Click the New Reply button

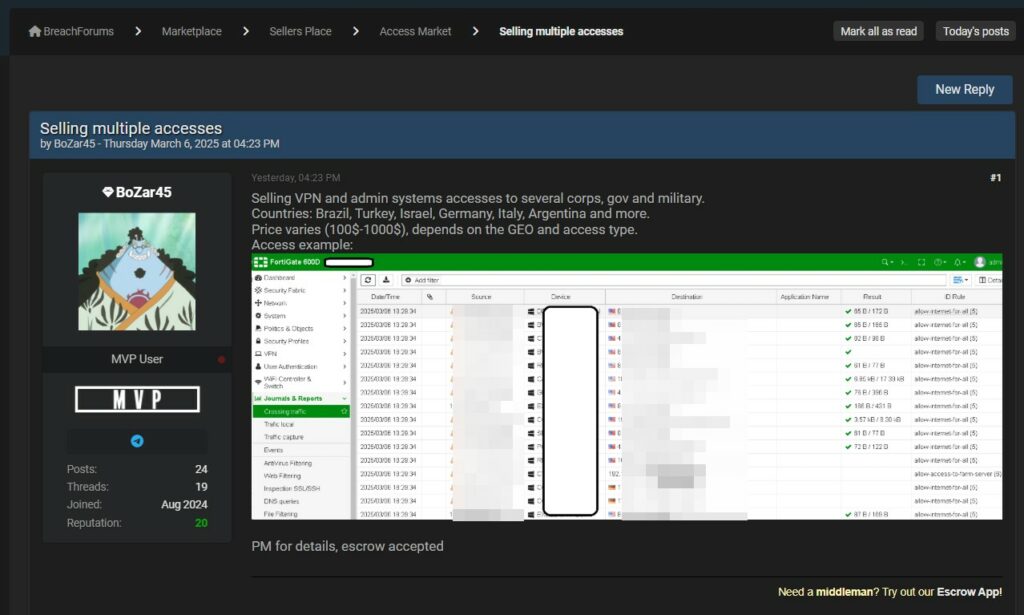click(964, 90)
